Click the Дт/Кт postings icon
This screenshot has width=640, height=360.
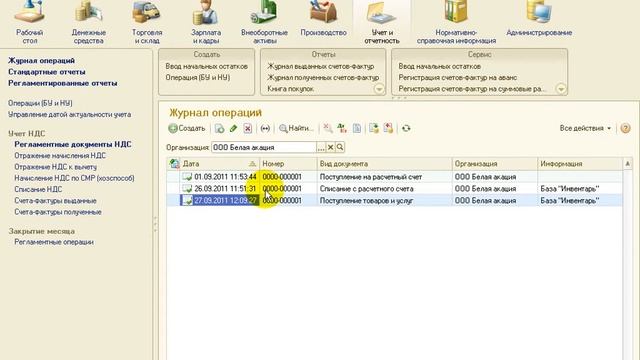click(x=342, y=129)
